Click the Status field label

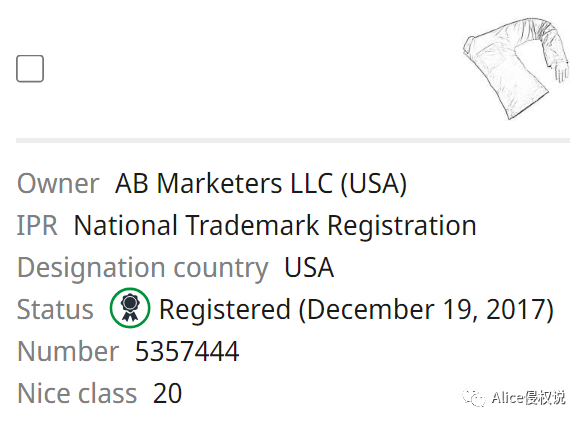(x=55, y=309)
